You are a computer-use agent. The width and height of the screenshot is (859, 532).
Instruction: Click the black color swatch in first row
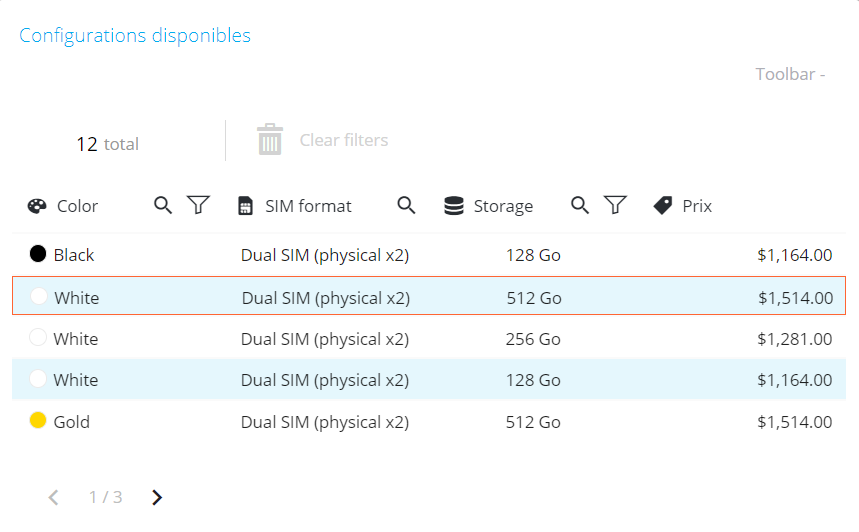(x=38, y=254)
